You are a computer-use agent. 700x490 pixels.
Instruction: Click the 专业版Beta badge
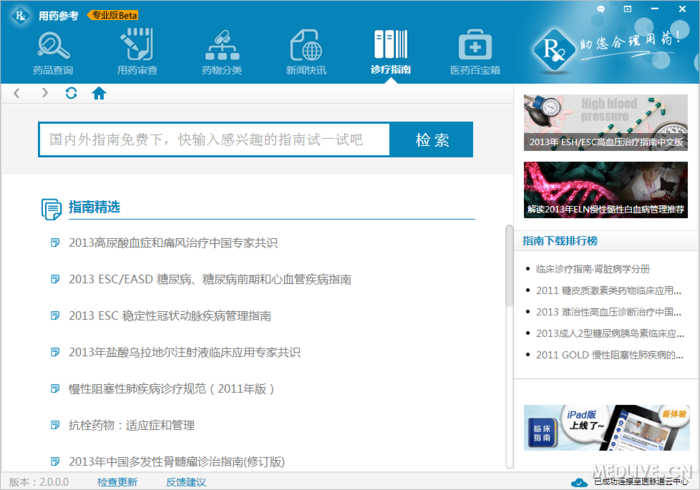pyautogui.click(x=113, y=15)
